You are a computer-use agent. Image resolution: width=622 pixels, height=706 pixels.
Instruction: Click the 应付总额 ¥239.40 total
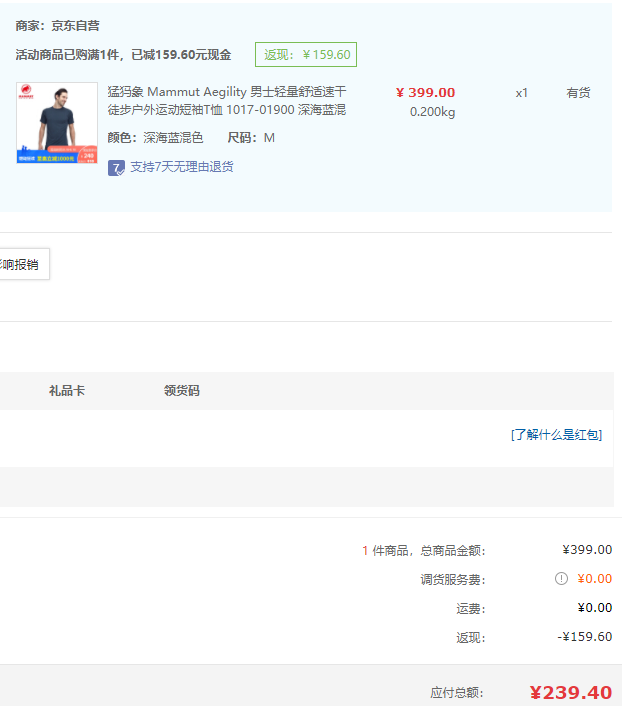(x=571, y=692)
